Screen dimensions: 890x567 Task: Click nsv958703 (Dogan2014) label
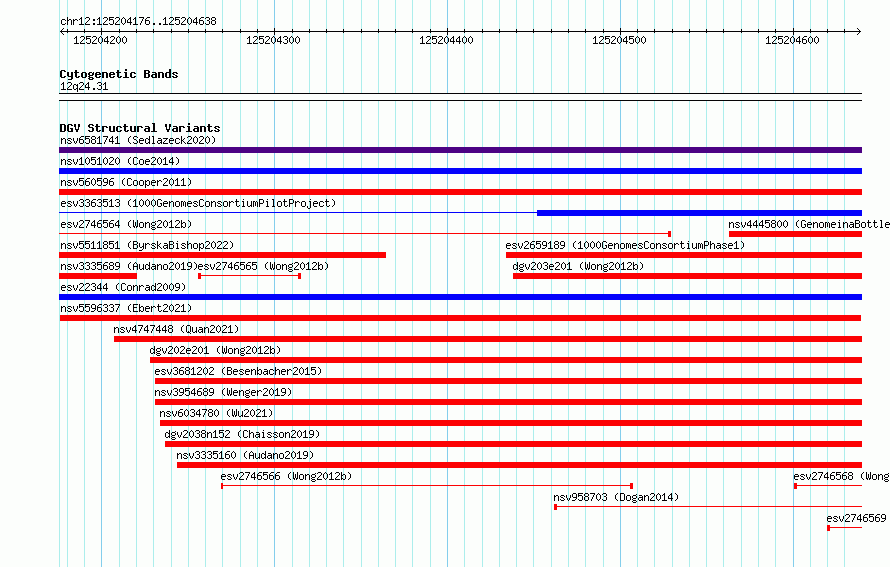pos(616,497)
